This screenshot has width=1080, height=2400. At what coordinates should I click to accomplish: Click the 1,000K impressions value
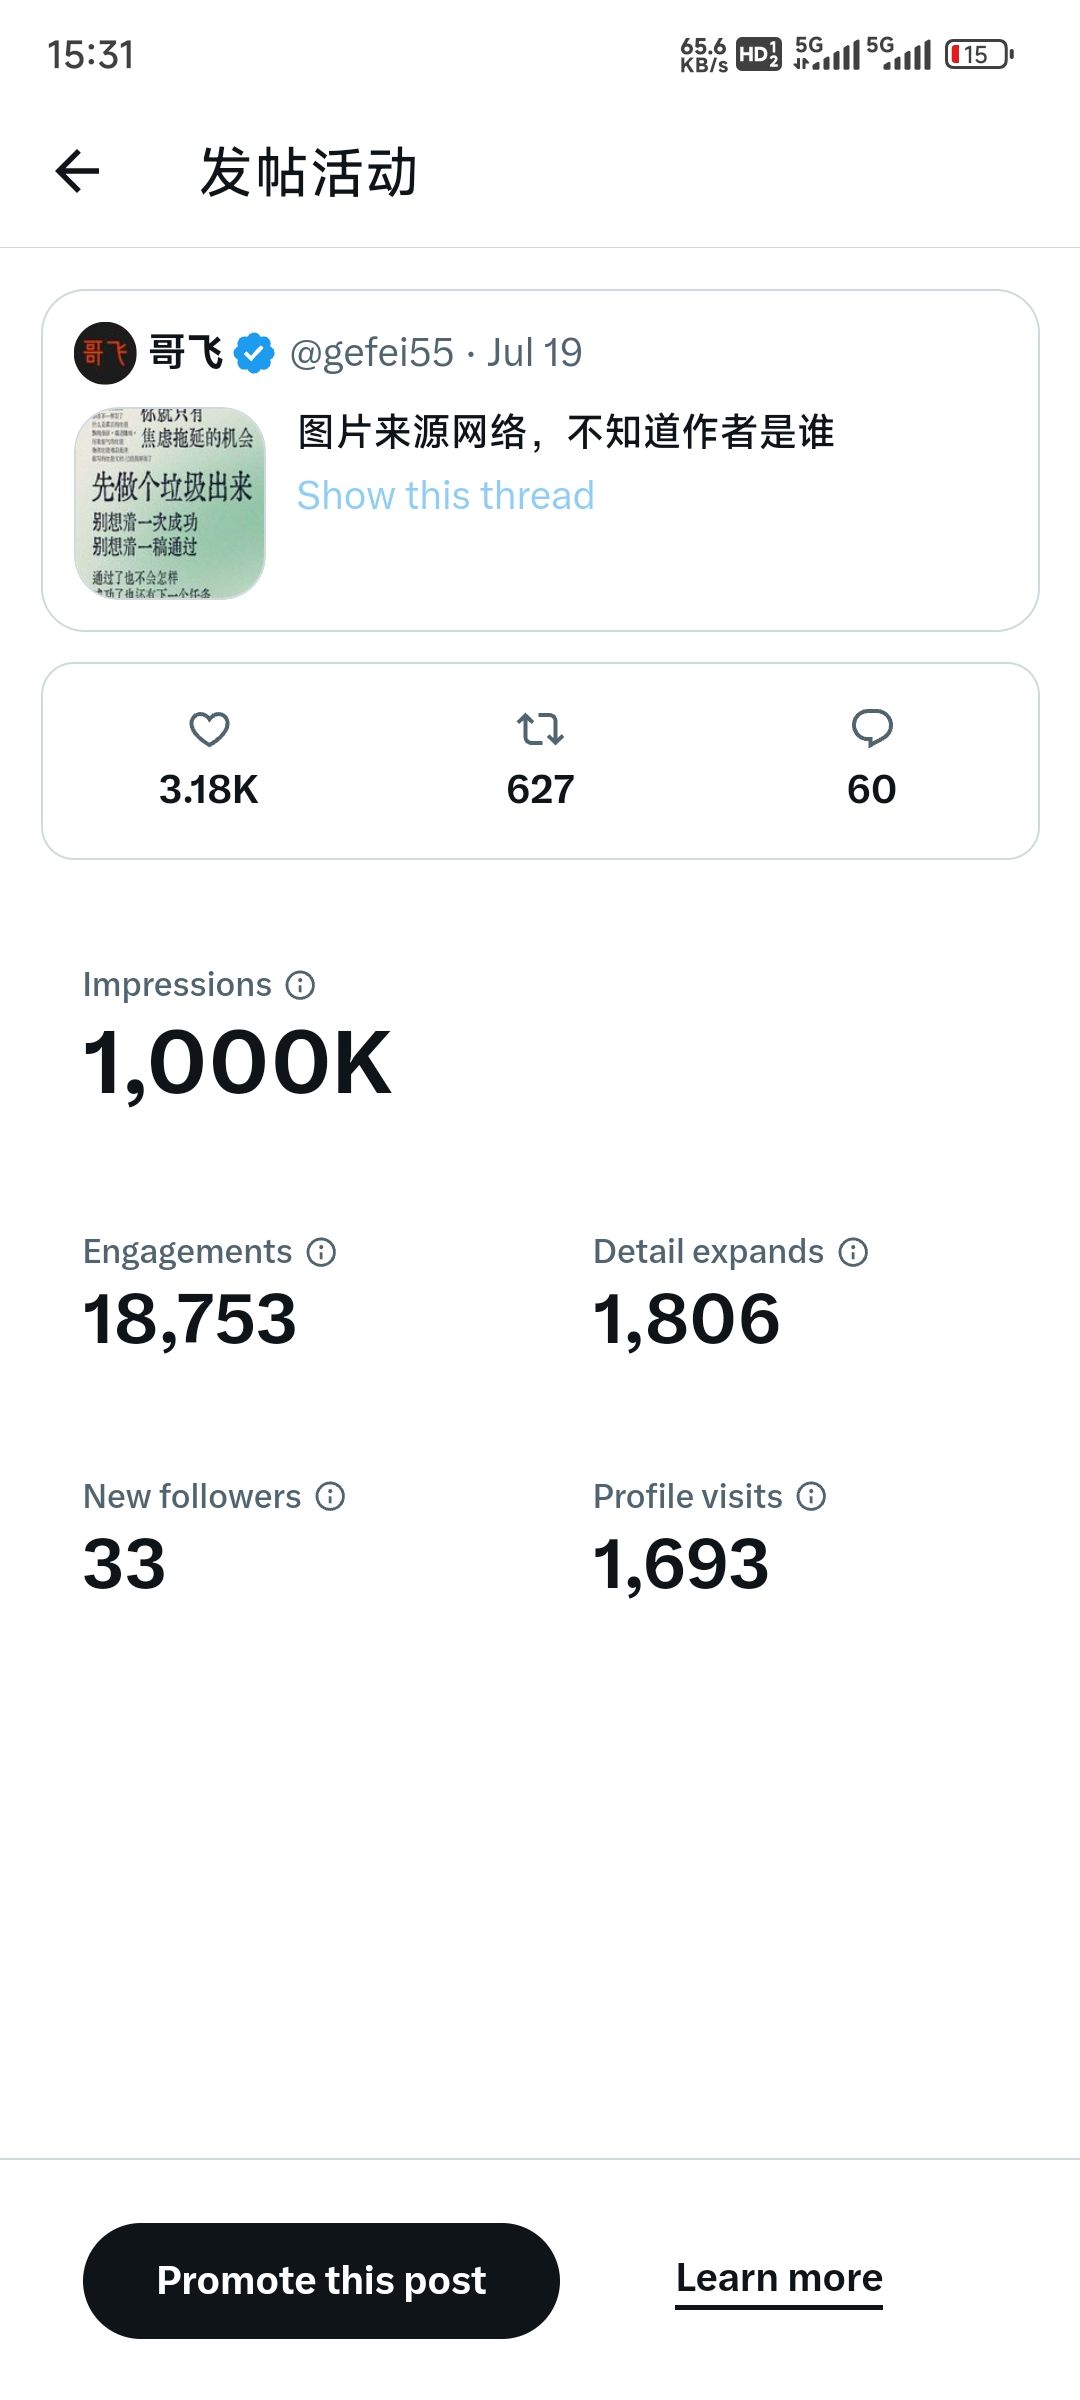[x=237, y=1063]
